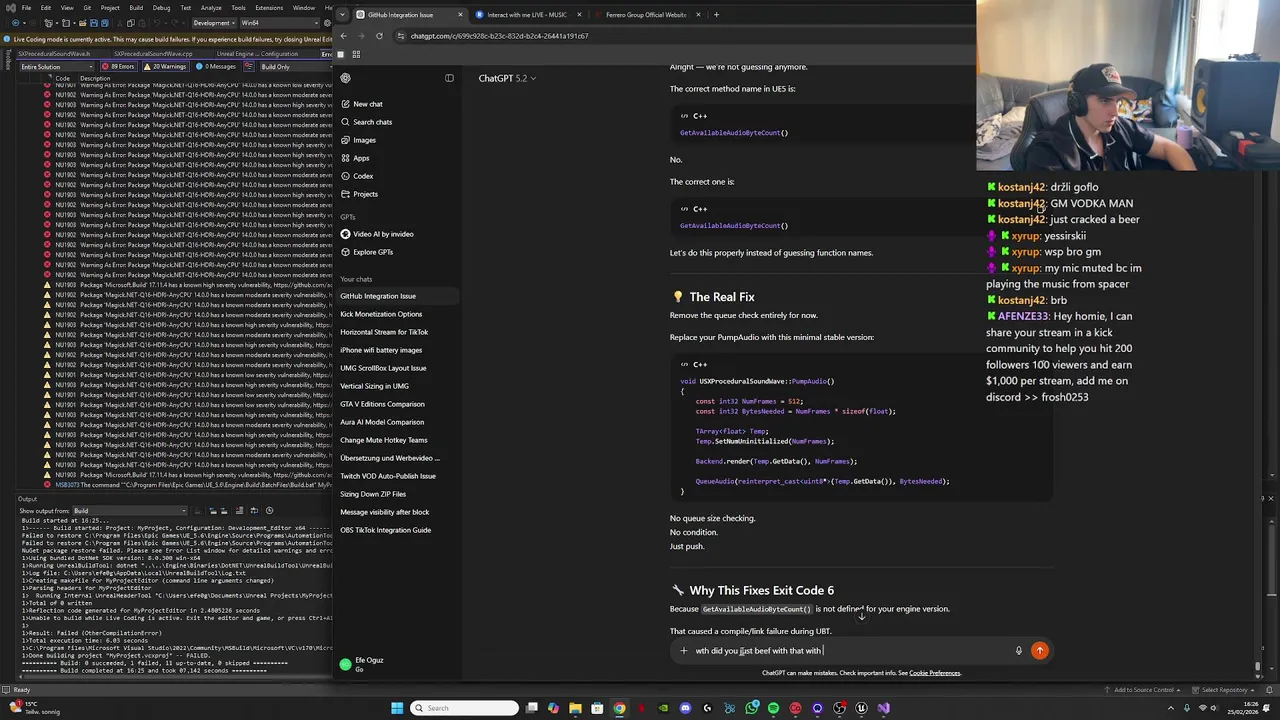
Task: Toggle the 20 Warnings filter
Action: pos(164,66)
